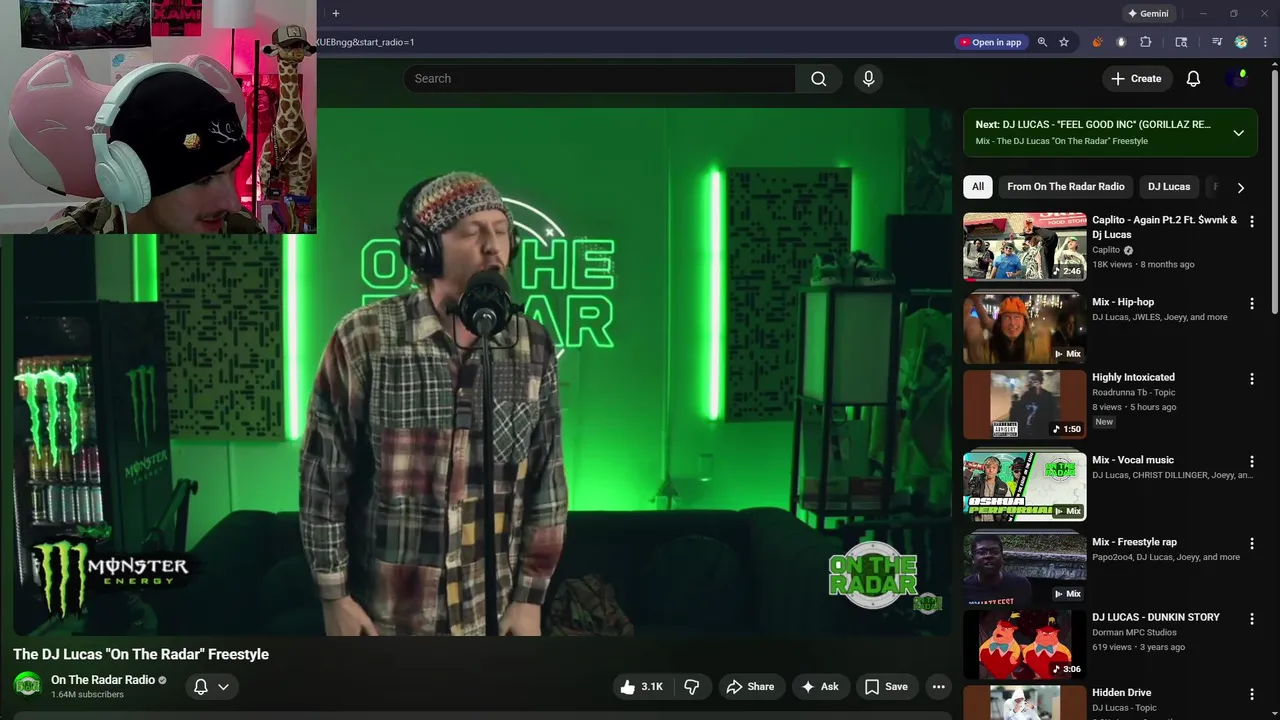
Task: Select the DJ Lucas filter chip
Action: pyautogui.click(x=1169, y=187)
